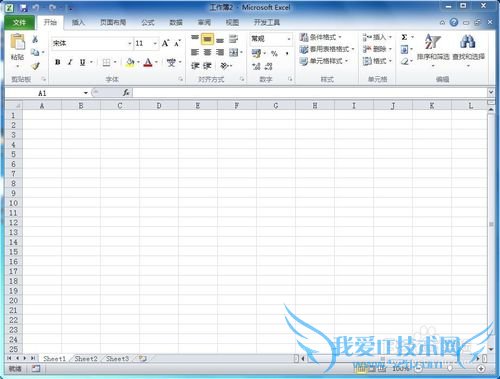
Task: Toggle Top Align
Action: point(195,39)
